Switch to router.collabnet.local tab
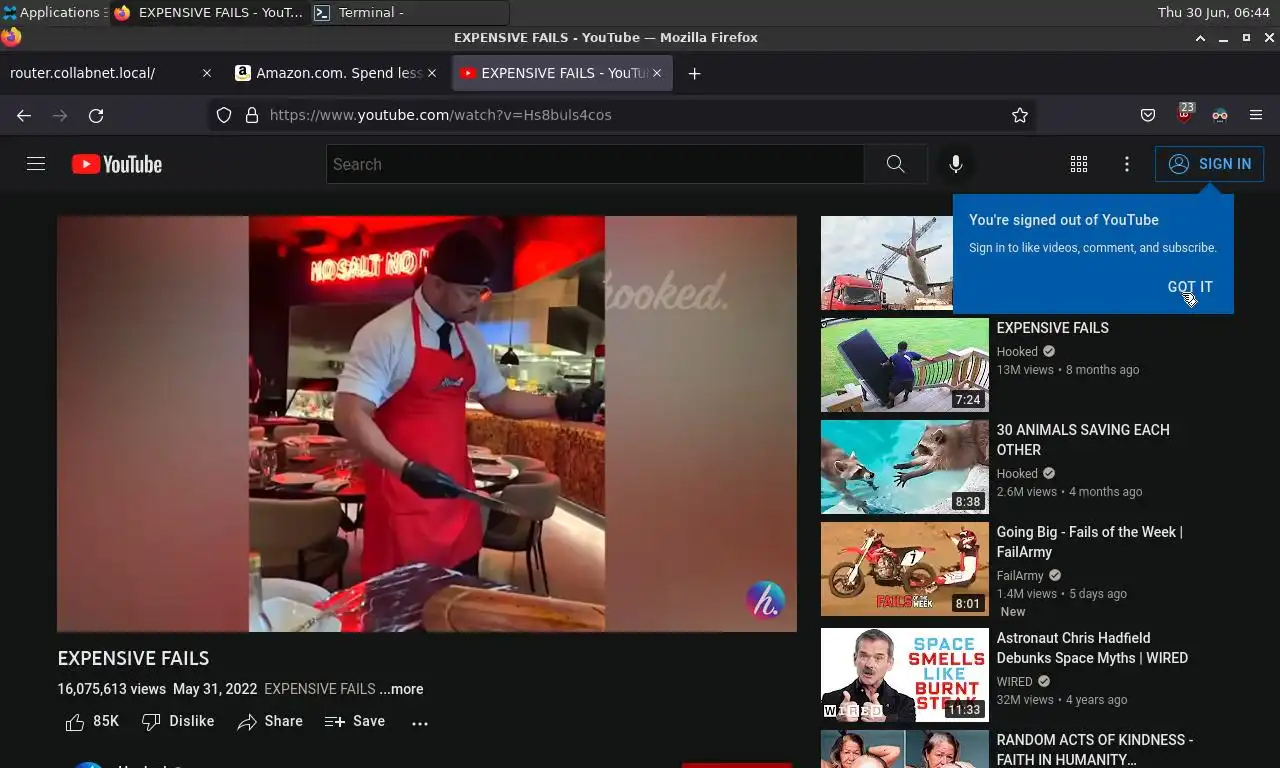Image resolution: width=1280 pixels, height=768 pixels. (x=111, y=73)
